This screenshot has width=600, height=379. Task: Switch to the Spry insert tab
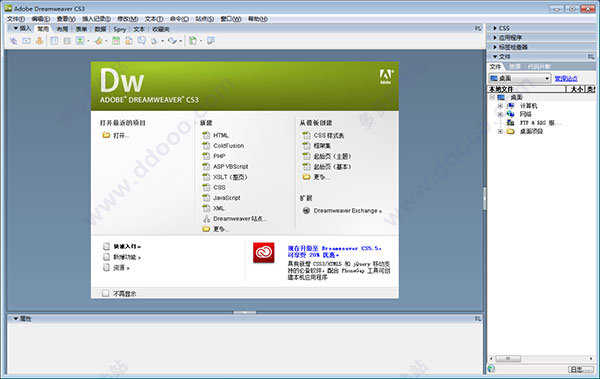coord(119,29)
